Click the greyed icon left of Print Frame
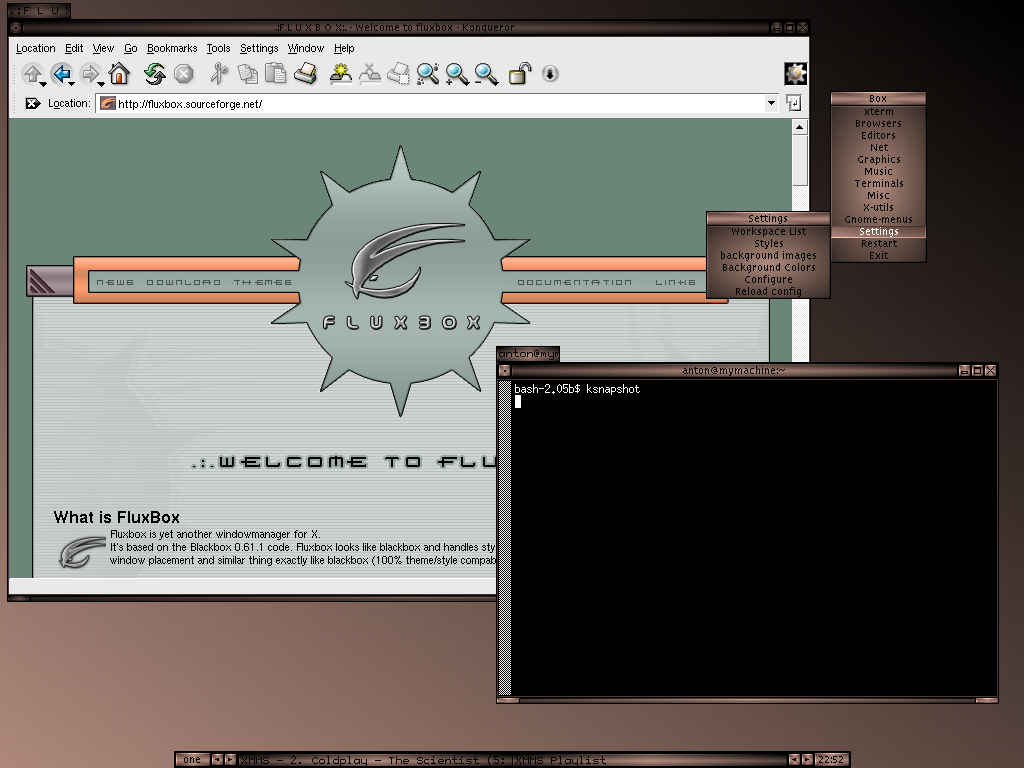 click(370, 74)
